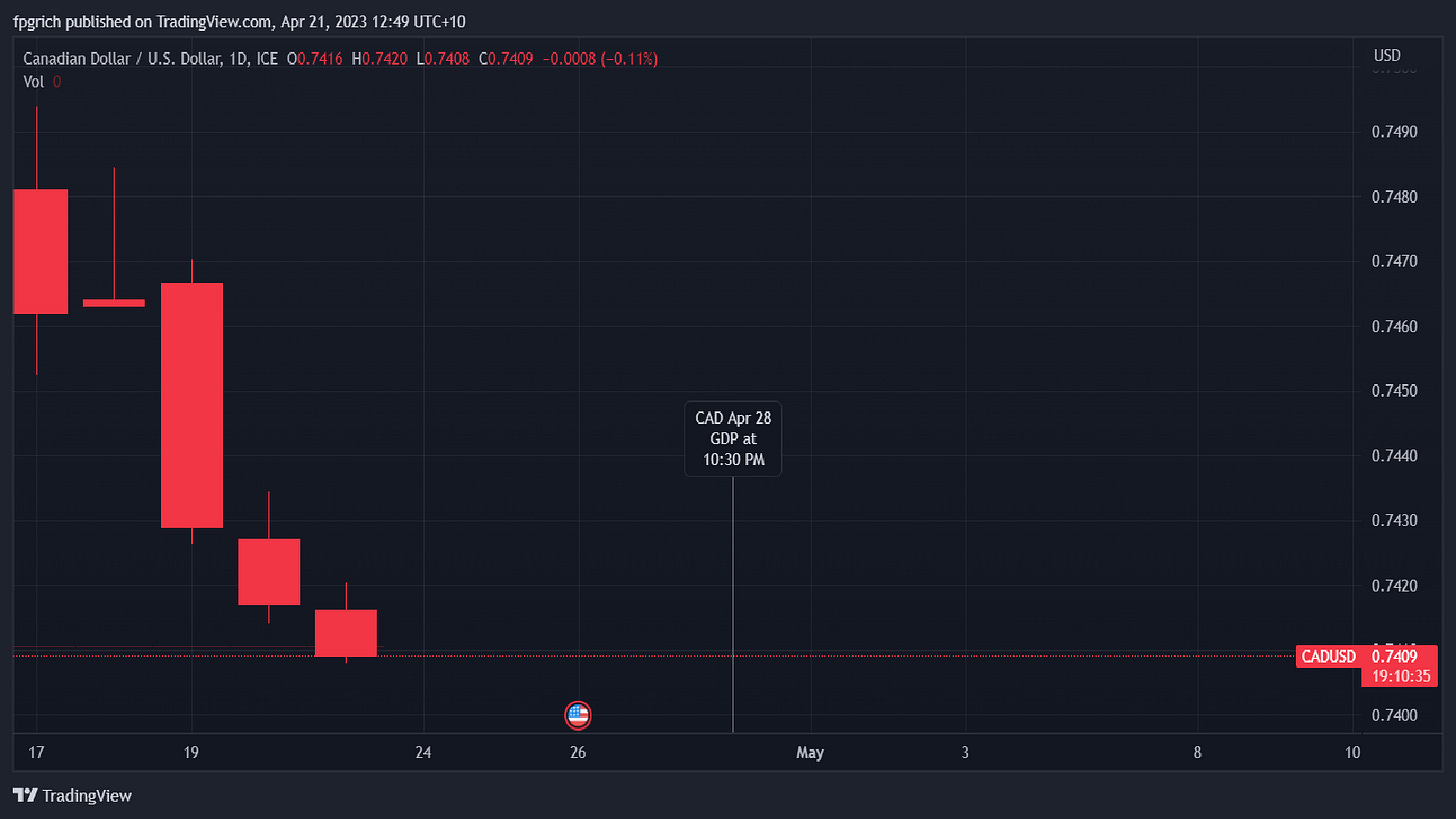Image resolution: width=1456 pixels, height=819 pixels.
Task: Select the first red candle on April 17
Action: pyautogui.click(x=40, y=250)
